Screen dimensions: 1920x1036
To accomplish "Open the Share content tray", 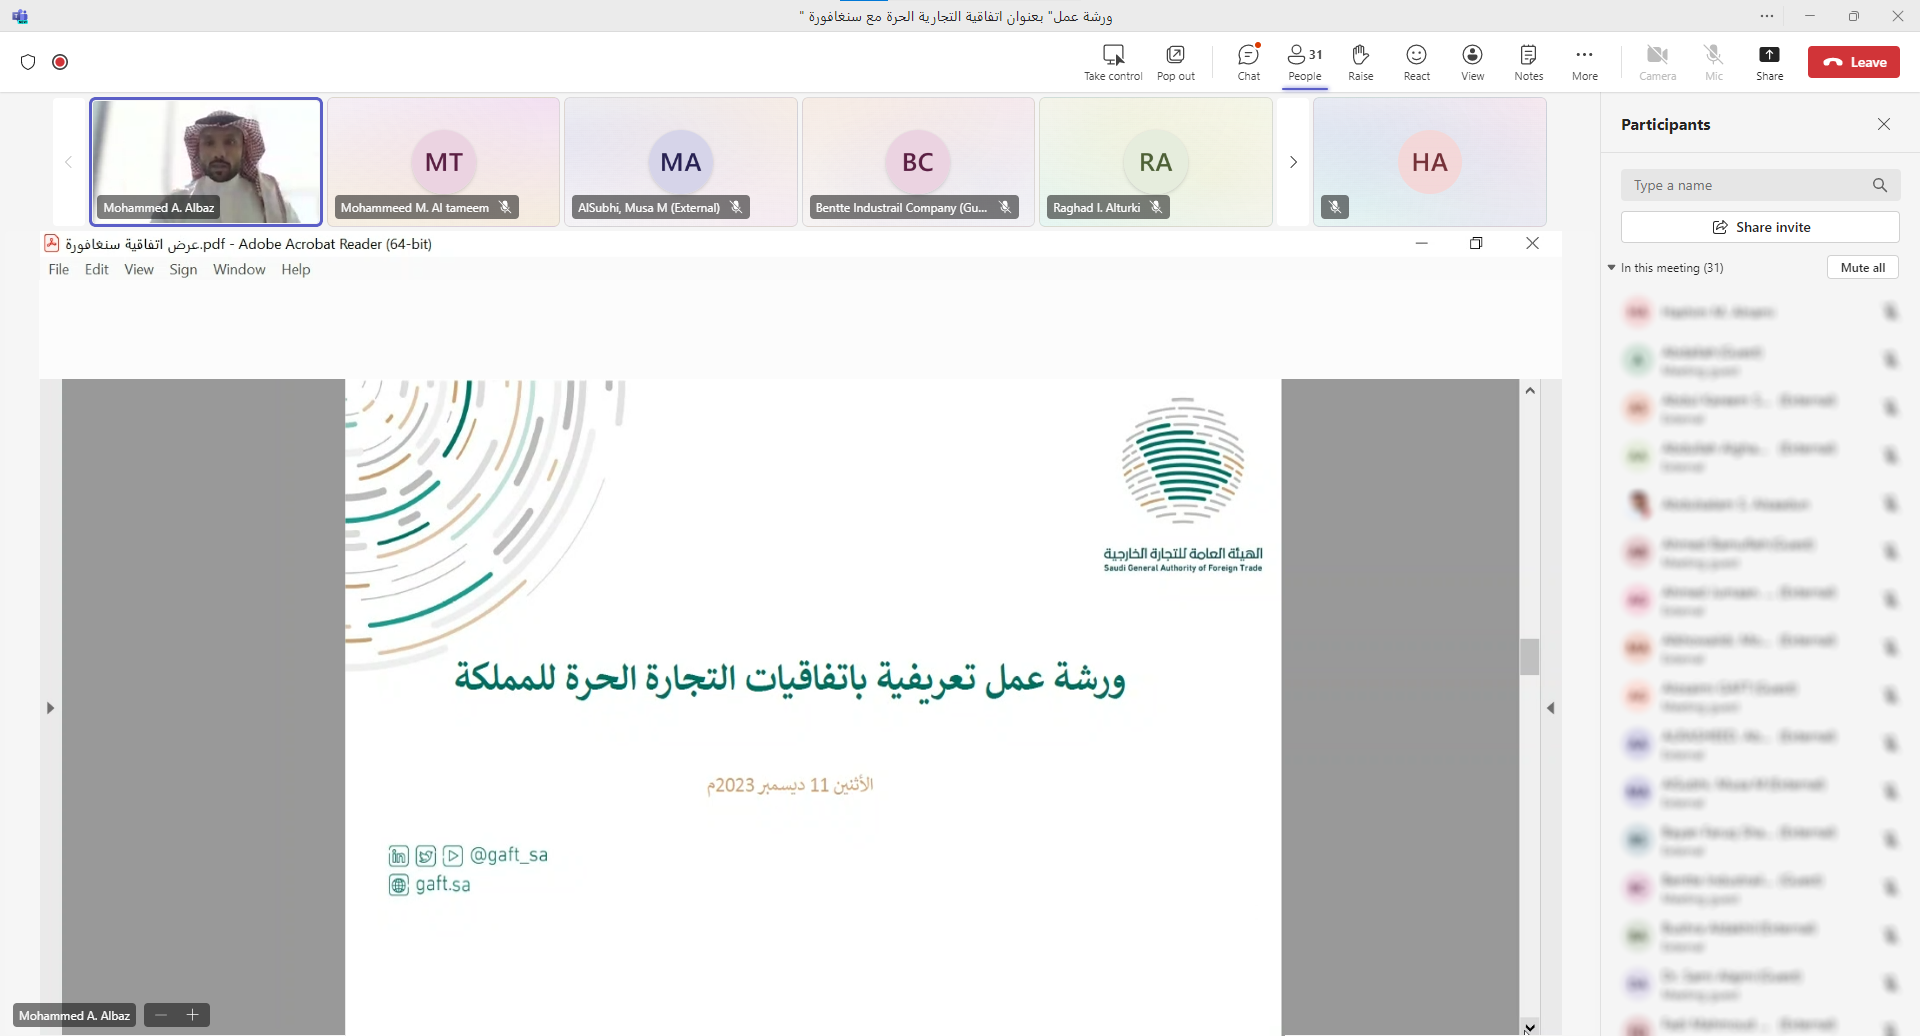I will tap(1769, 62).
